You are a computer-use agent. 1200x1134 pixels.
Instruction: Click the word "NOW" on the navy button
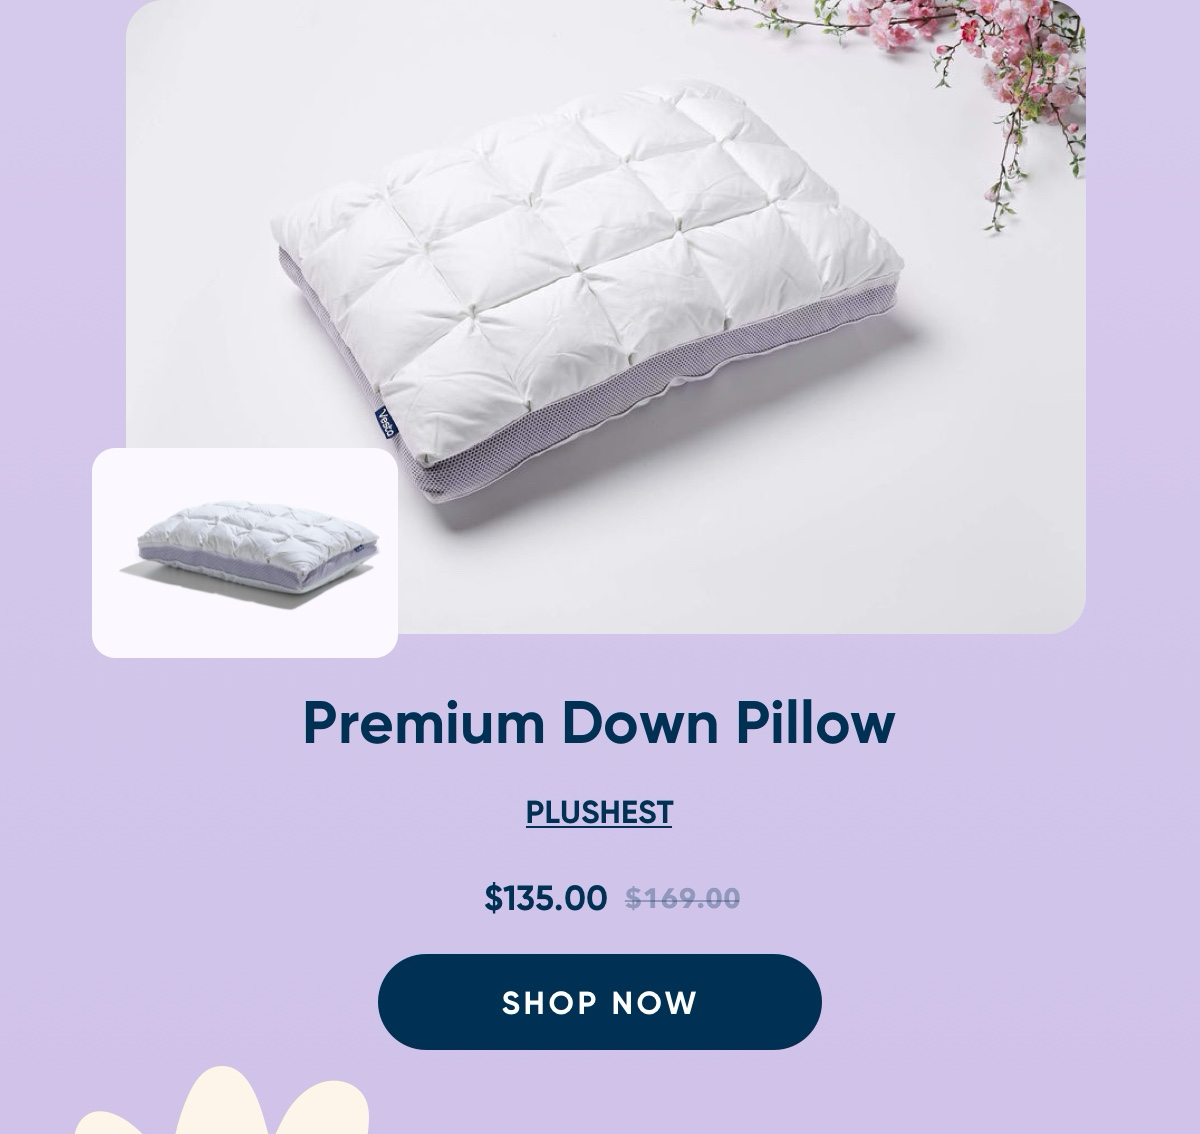[x=655, y=1002]
